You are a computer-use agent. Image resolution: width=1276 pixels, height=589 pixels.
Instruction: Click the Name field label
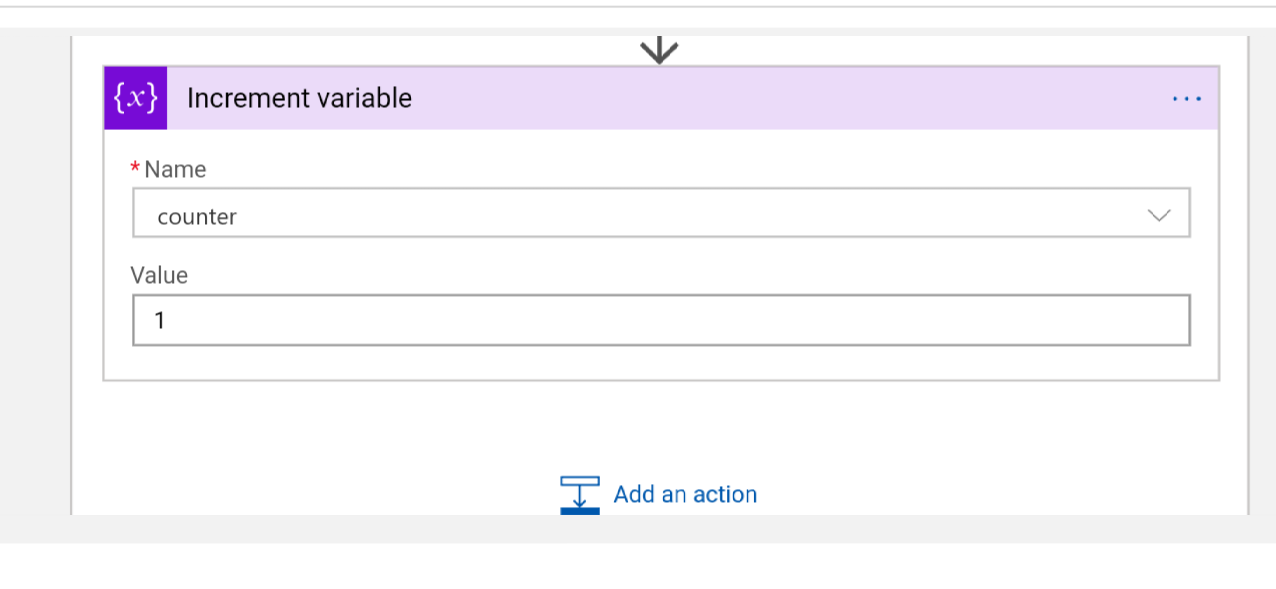[x=175, y=169]
